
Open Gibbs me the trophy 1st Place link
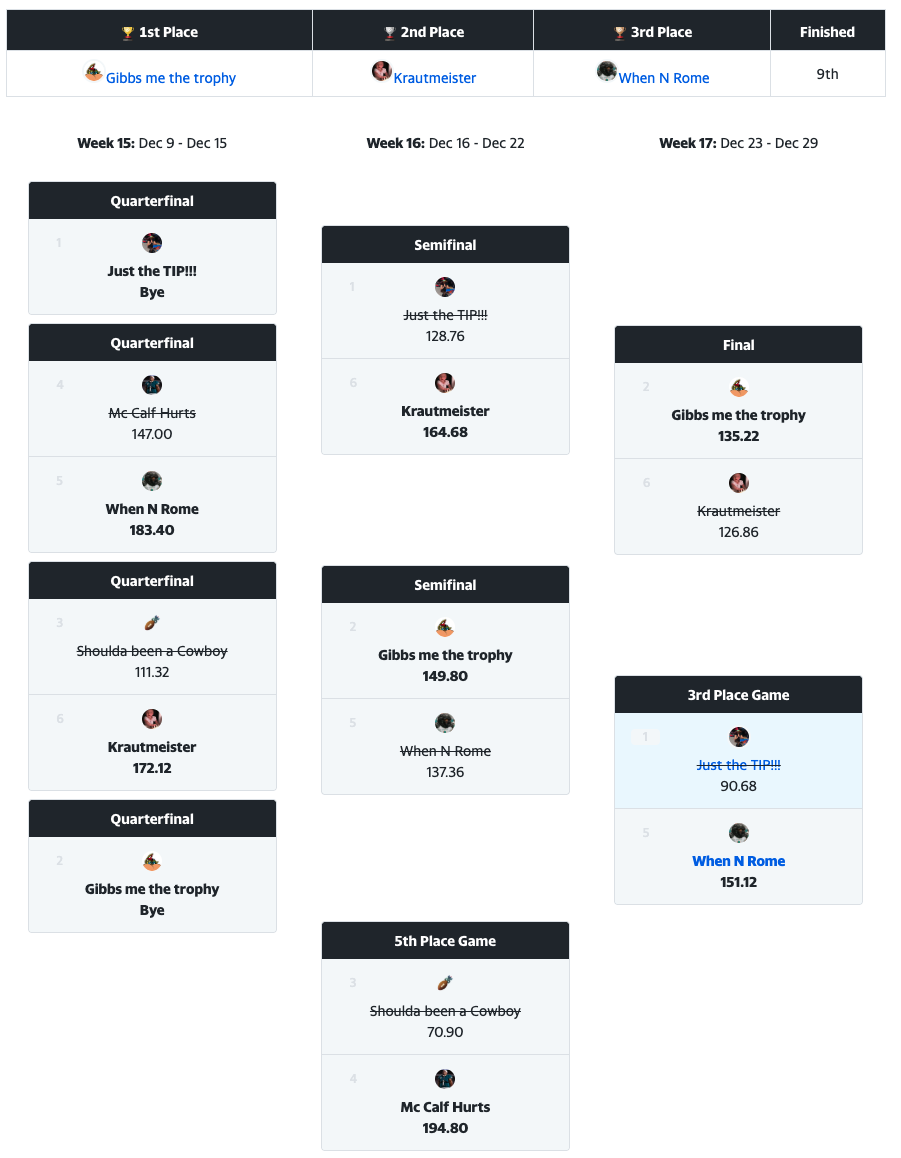coord(171,78)
